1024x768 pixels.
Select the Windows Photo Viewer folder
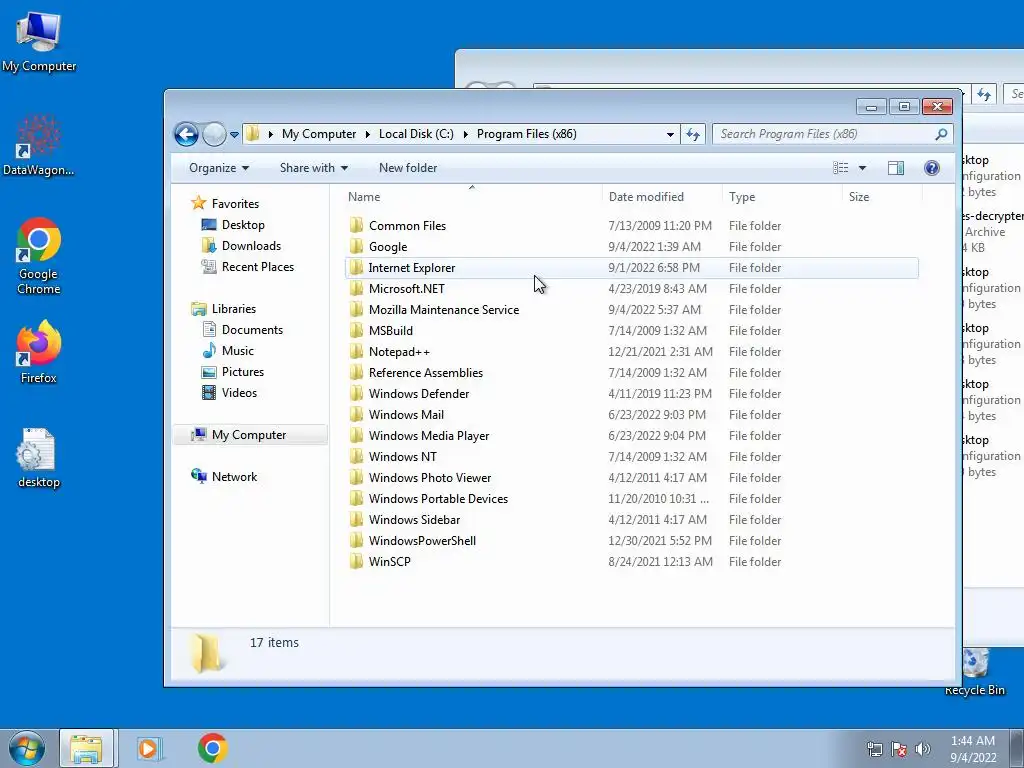click(429, 477)
